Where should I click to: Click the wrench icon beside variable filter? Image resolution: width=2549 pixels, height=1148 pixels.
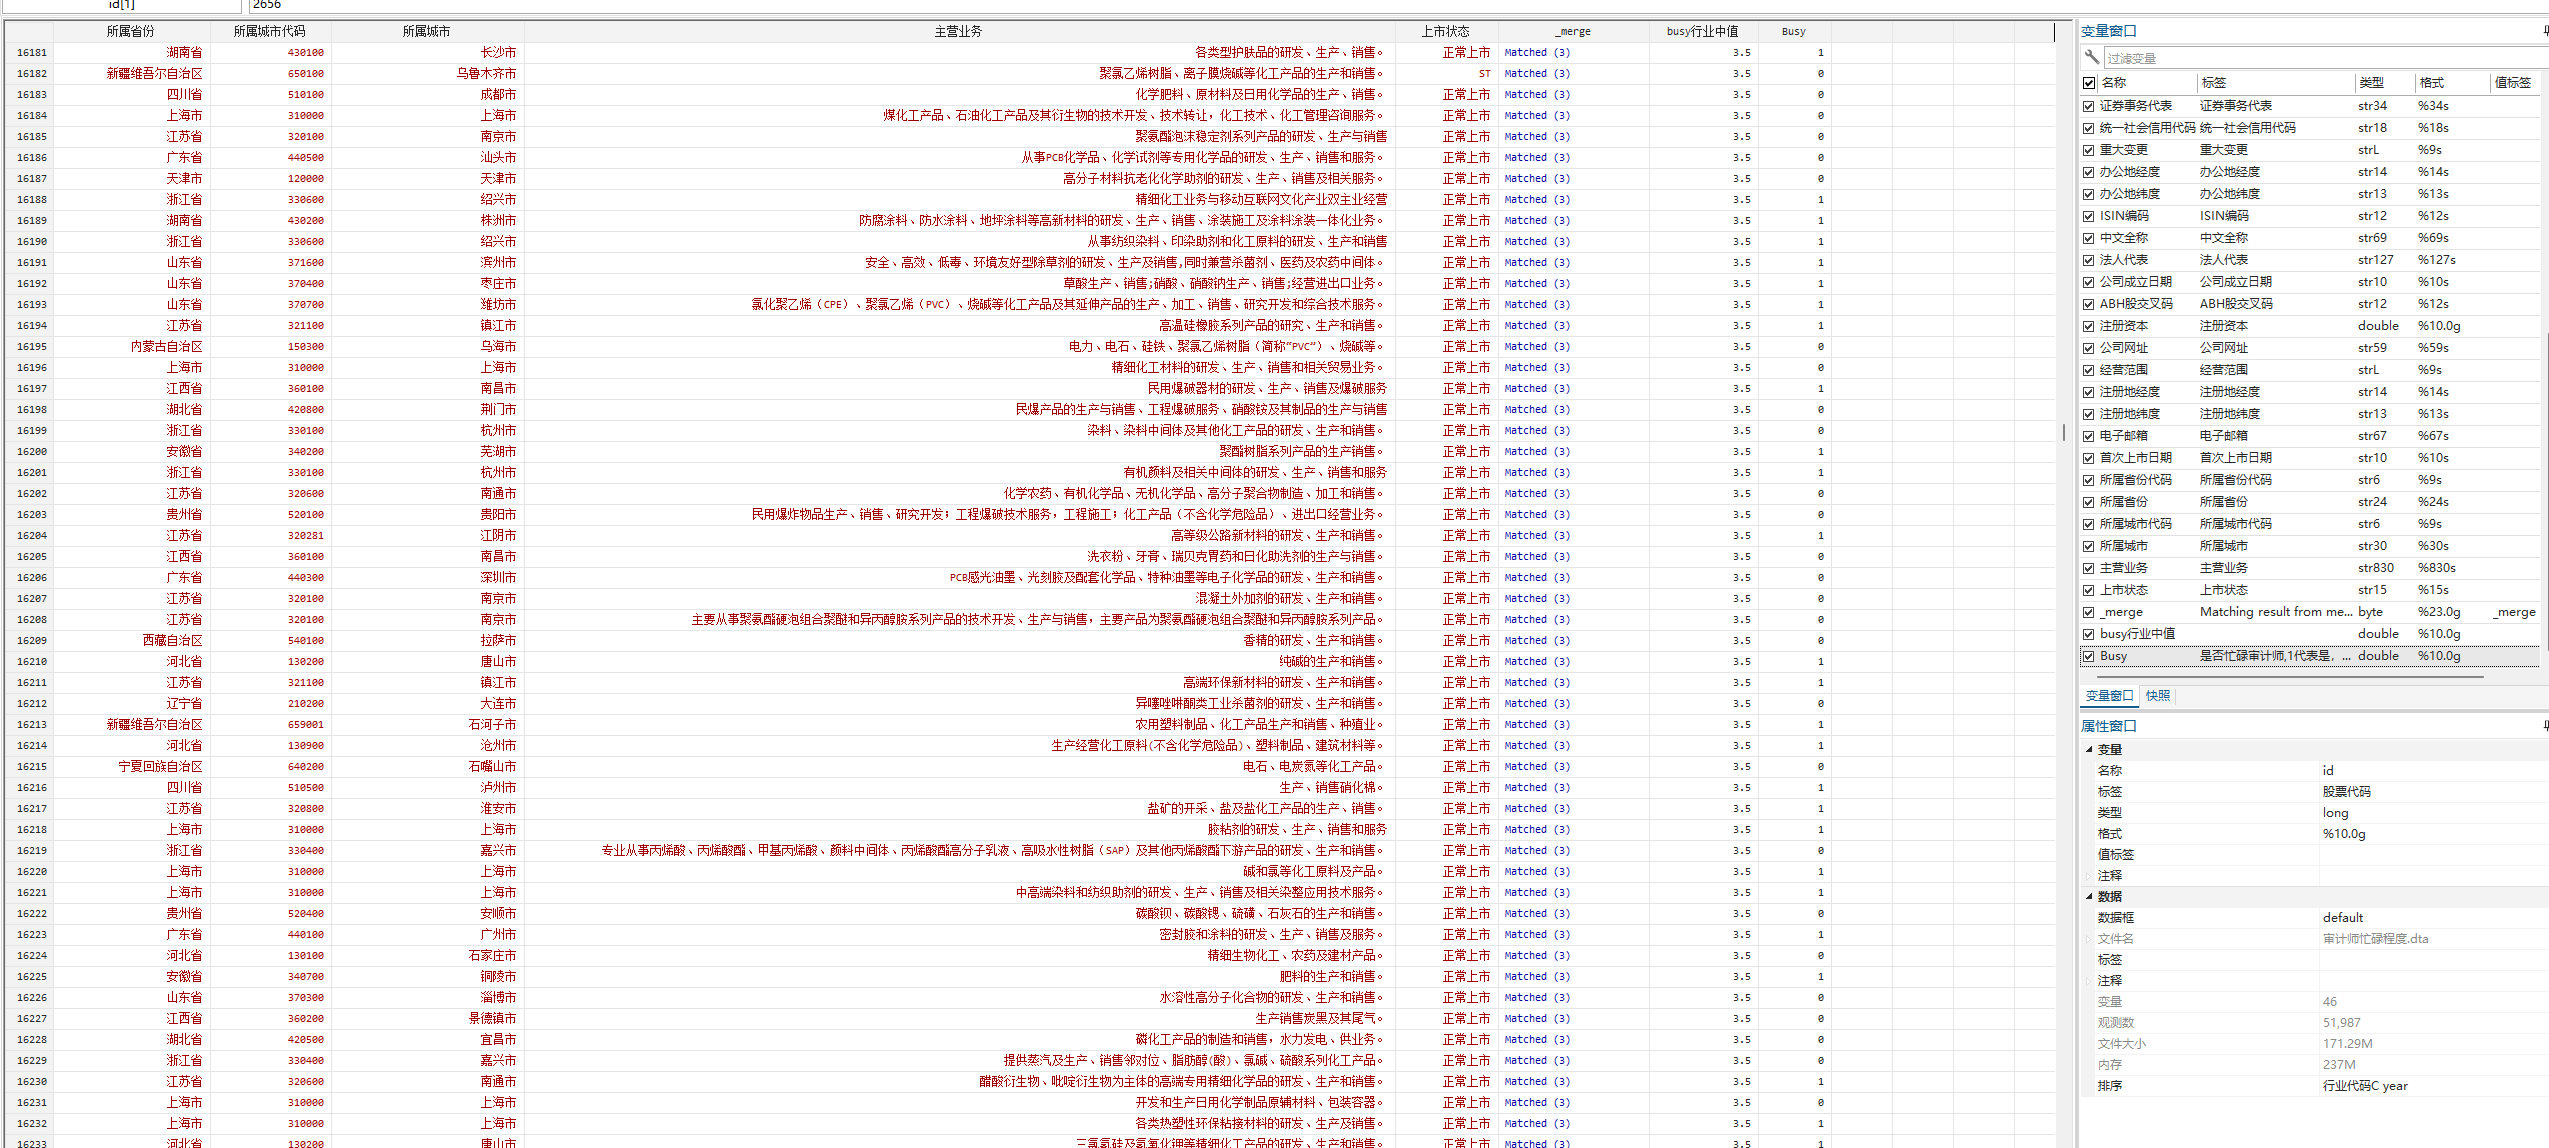point(2091,58)
